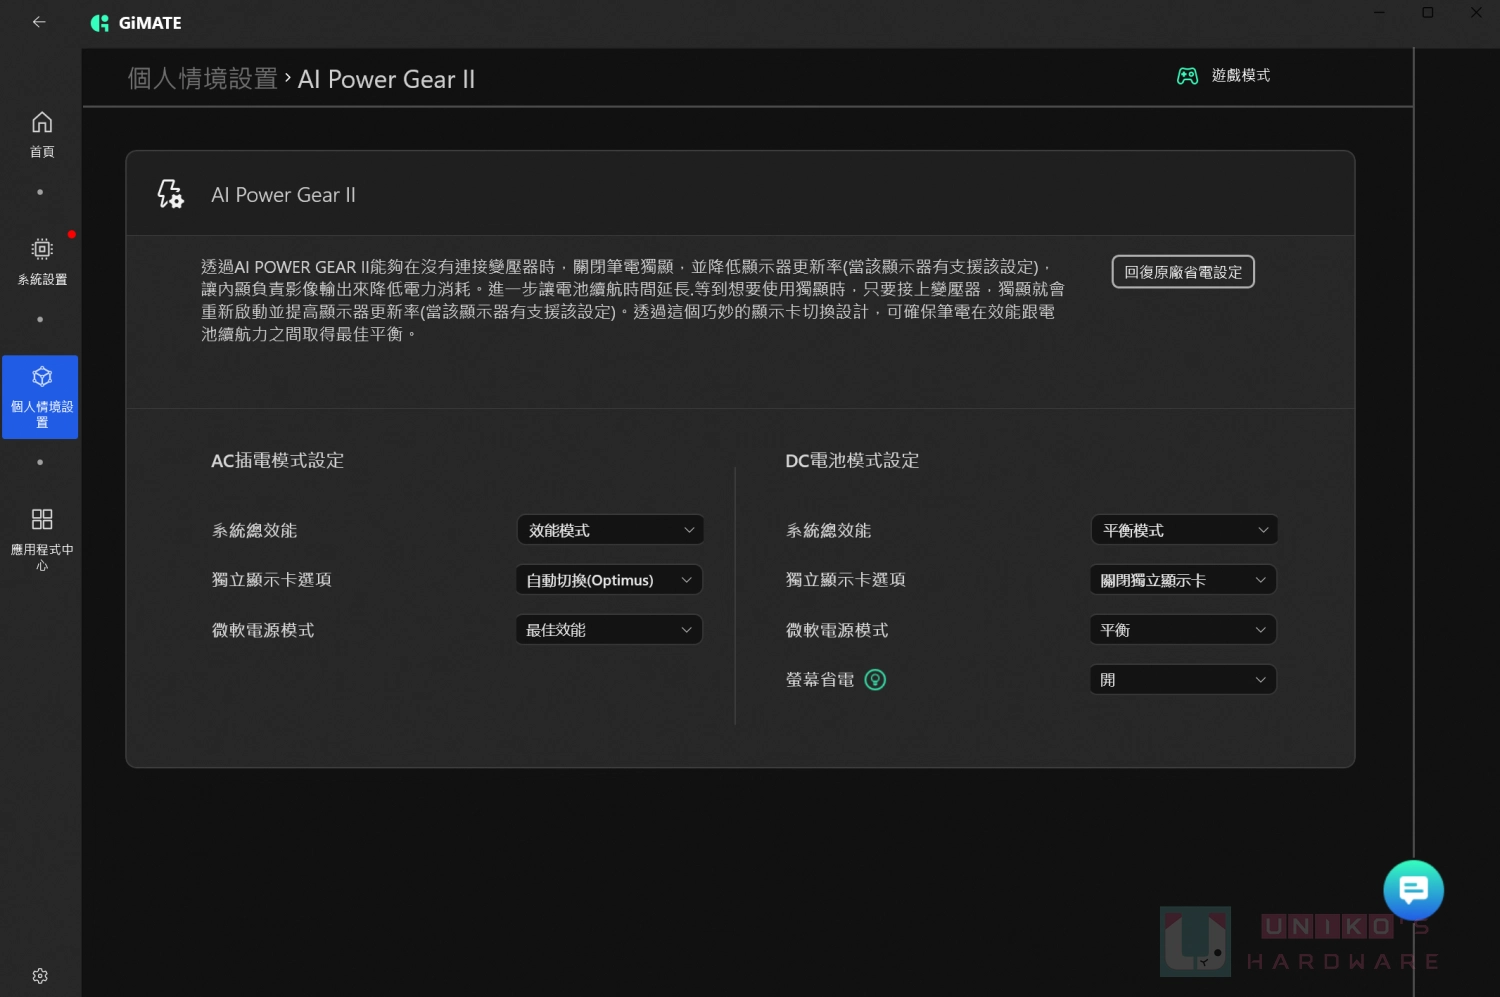Close the GiMATE window
This screenshot has height=997, width=1500.
coord(1476,13)
